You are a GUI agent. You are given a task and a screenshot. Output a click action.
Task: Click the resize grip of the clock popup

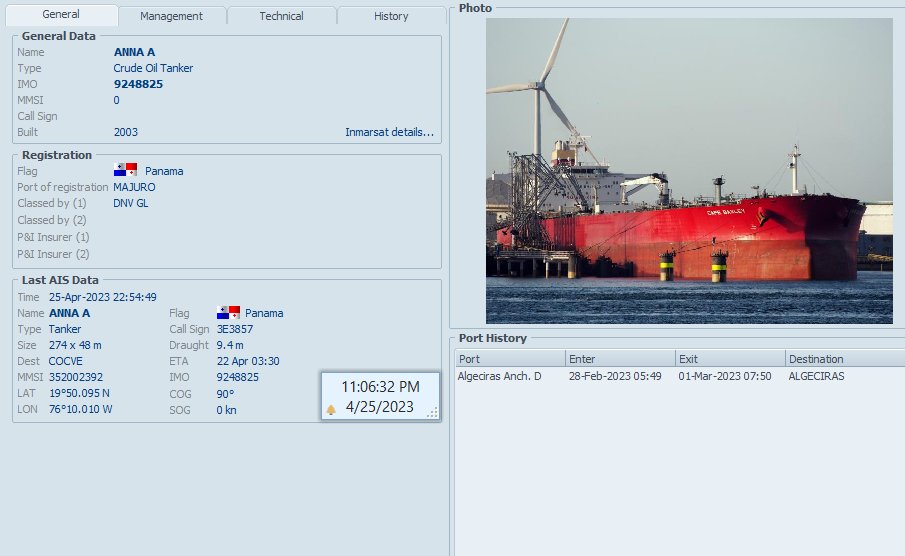pyautogui.click(x=432, y=412)
